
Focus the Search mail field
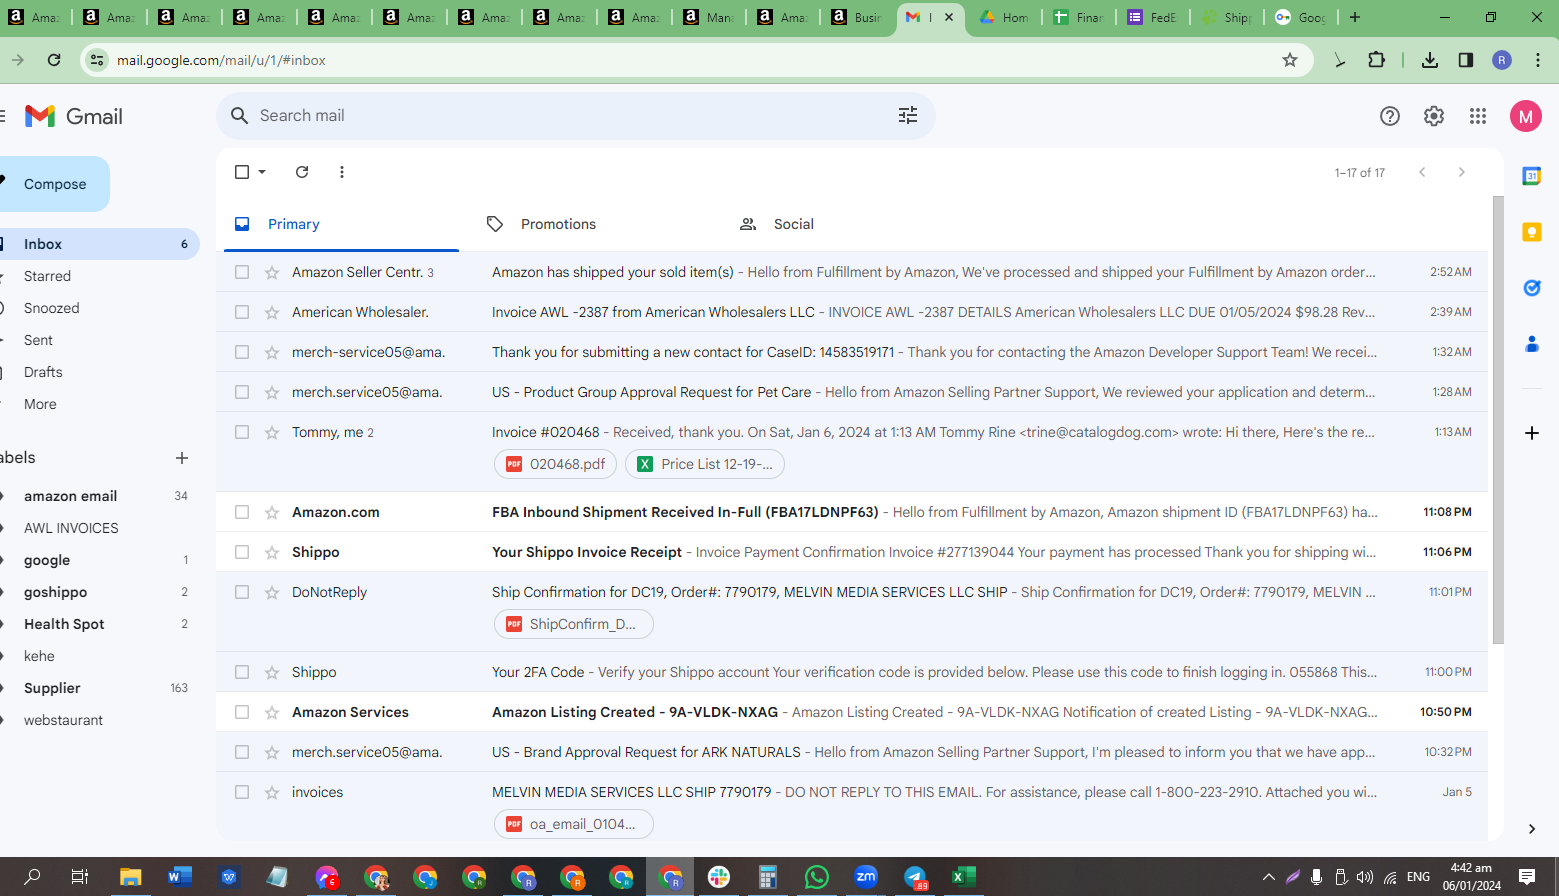(575, 116)
